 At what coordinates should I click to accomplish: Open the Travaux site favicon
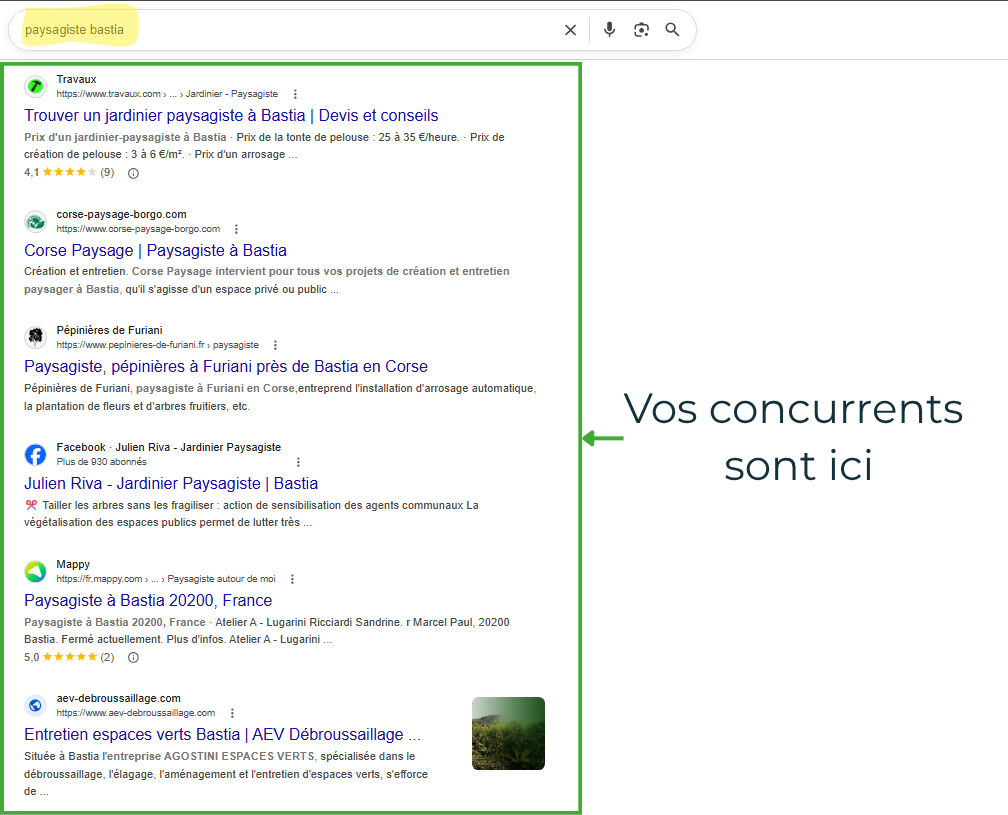tap(35, 86)
